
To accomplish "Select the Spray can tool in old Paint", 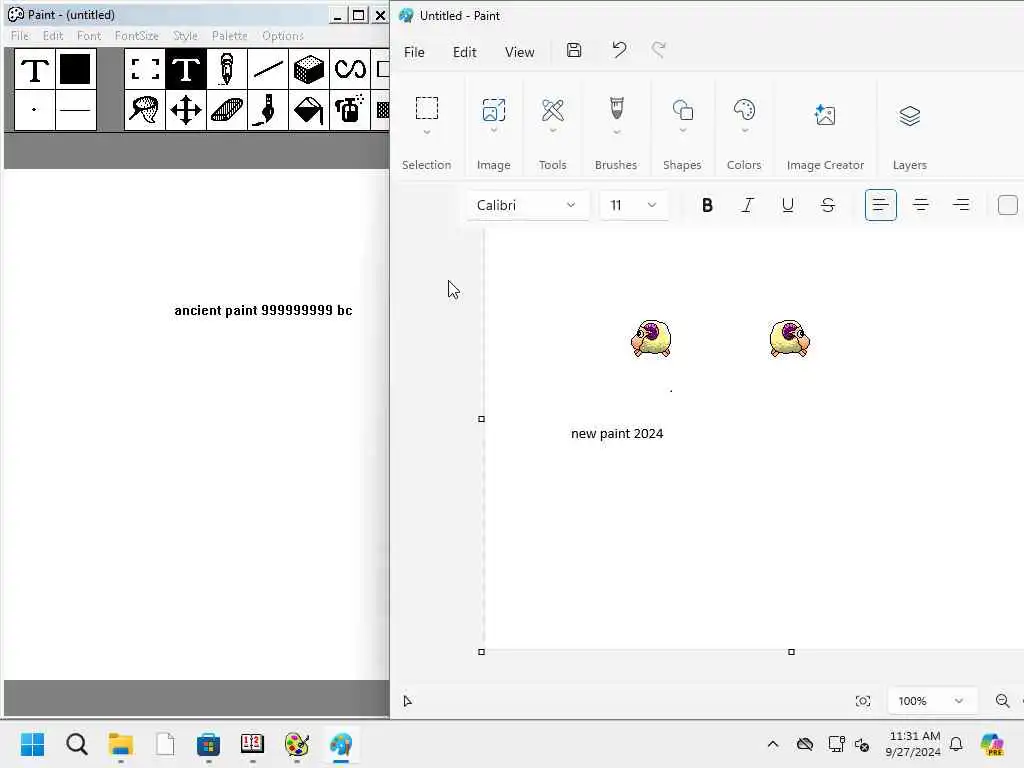I will [349, 110].
